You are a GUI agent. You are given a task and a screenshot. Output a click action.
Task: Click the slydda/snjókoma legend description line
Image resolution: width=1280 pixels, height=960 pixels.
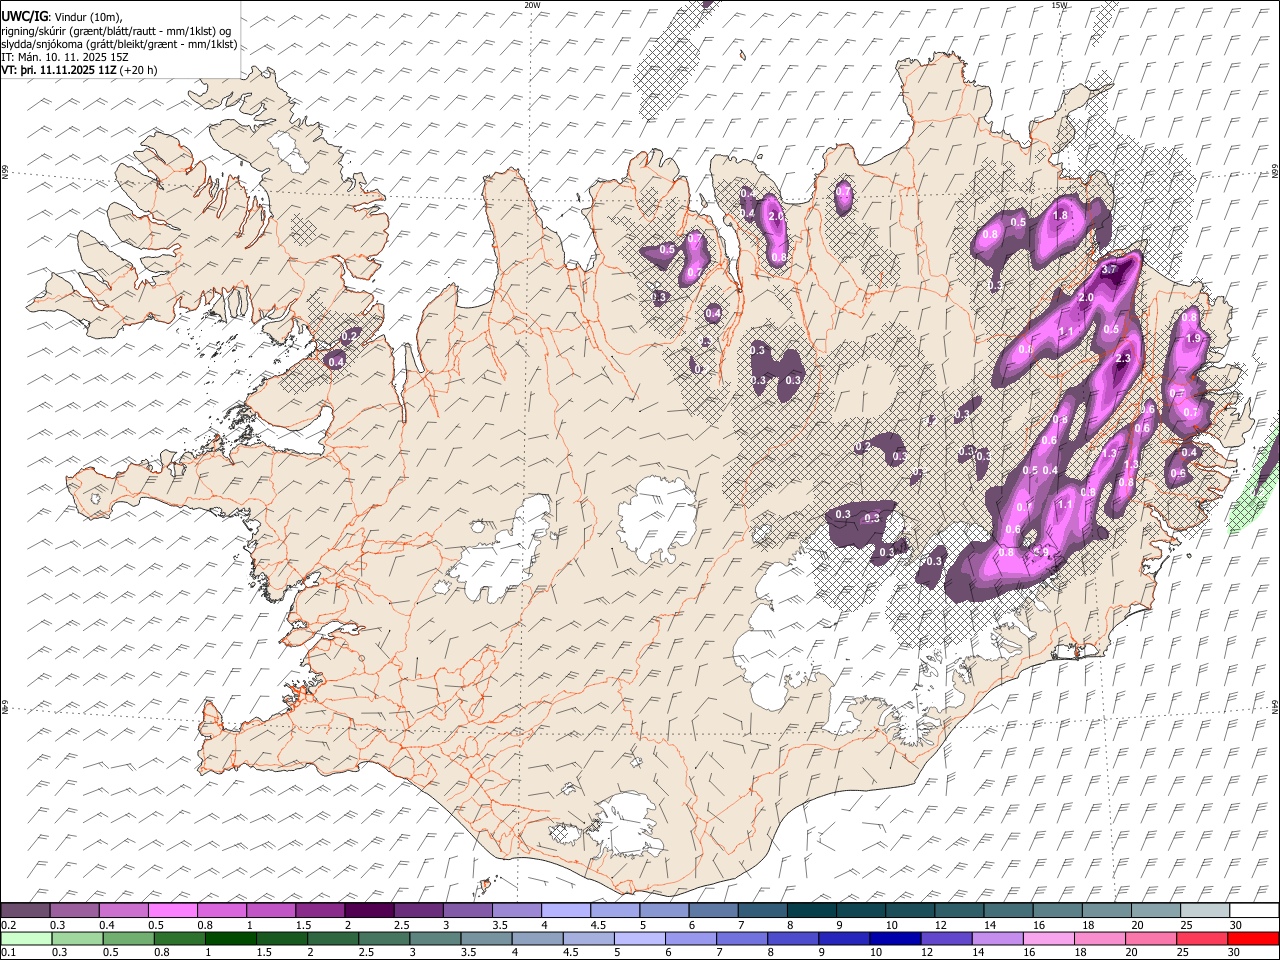click(119, 44)
